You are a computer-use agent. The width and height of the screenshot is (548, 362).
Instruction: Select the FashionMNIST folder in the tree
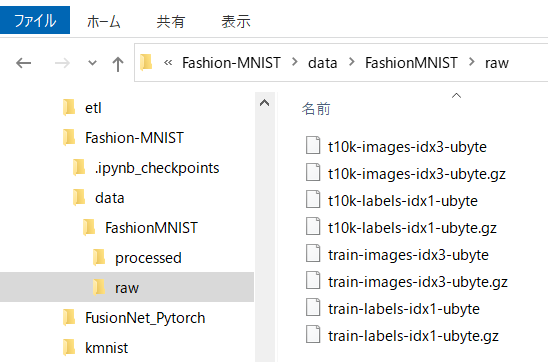pyautogui.click(x=151, y=228)
